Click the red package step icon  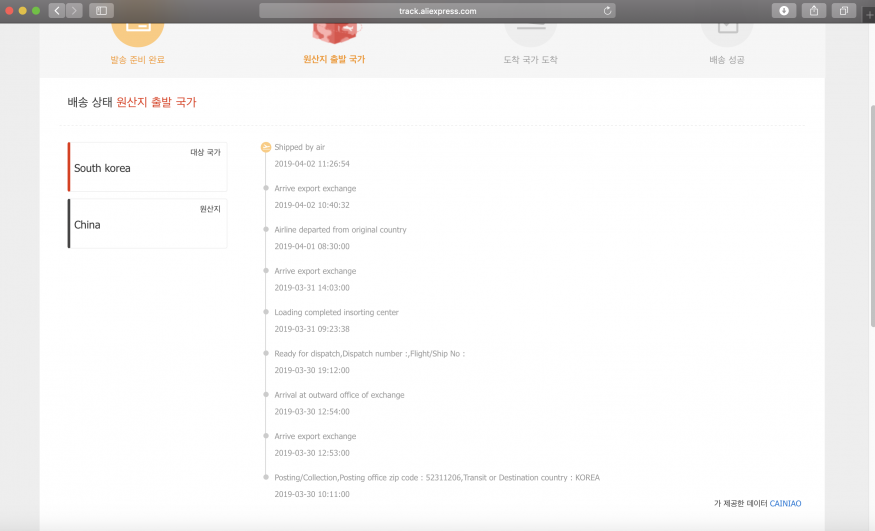335,32
